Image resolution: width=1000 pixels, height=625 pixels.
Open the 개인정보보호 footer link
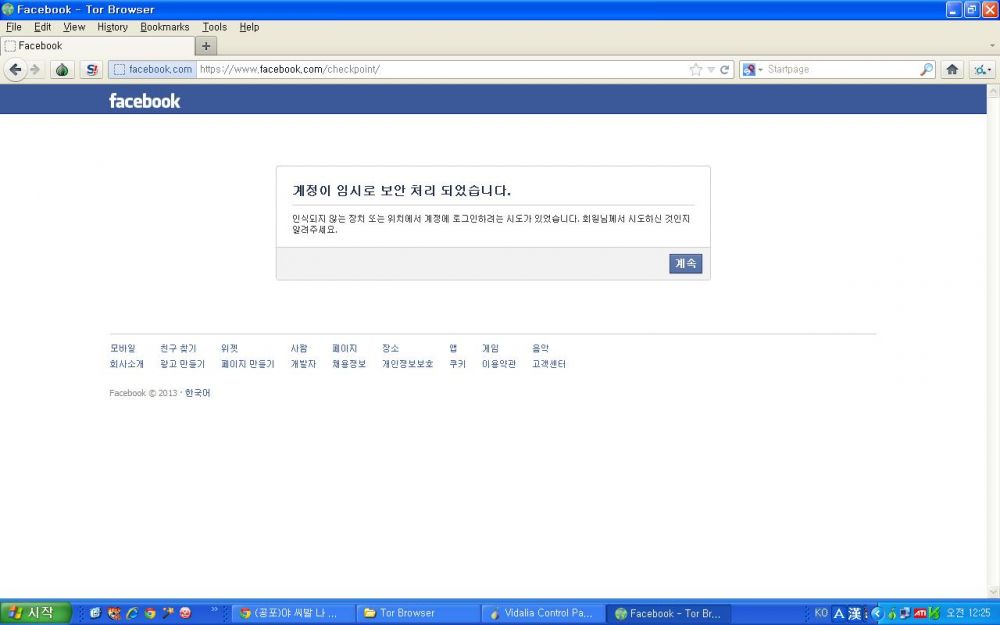coord(408,364)
